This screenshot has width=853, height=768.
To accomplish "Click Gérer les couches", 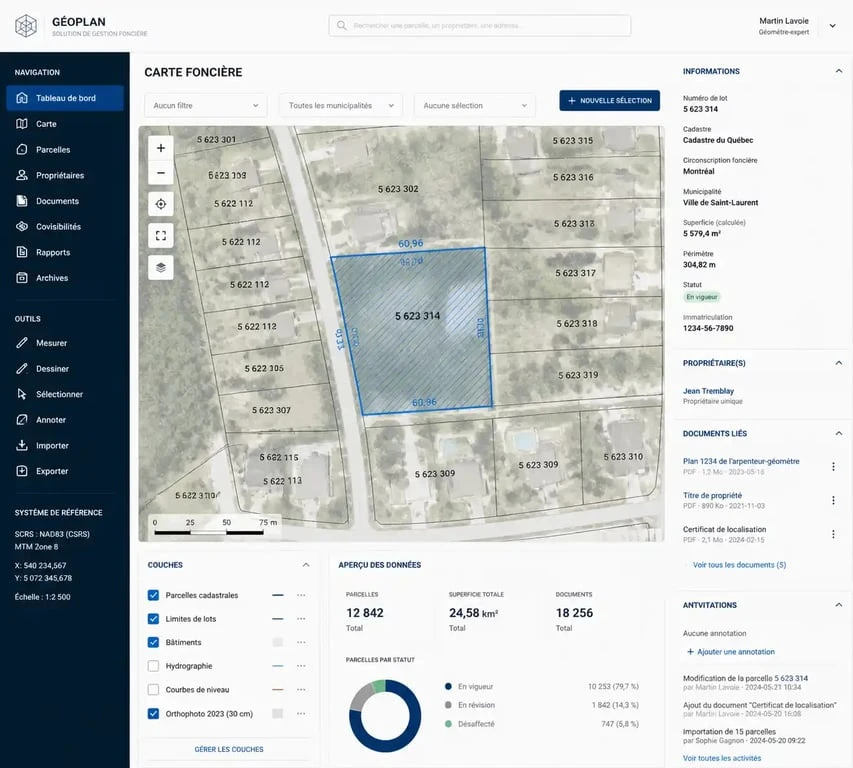I will 228,750.
